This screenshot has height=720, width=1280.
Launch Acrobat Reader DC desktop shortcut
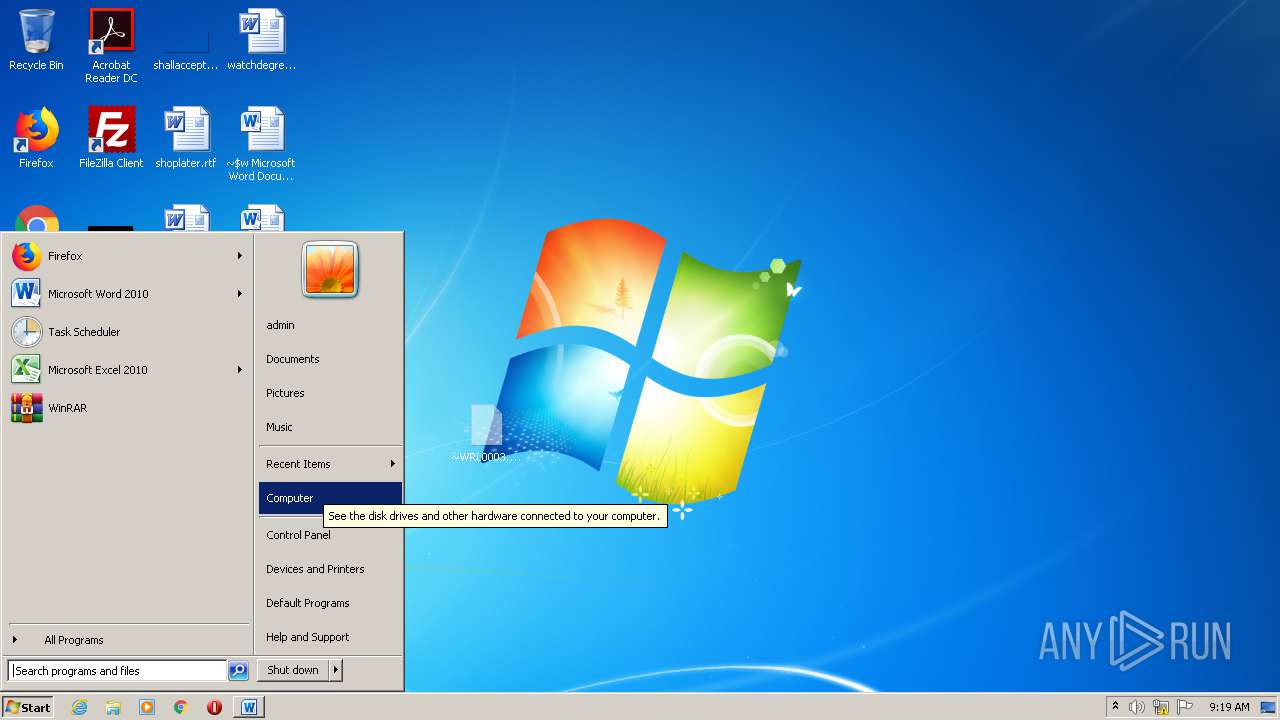pos(111,46)
